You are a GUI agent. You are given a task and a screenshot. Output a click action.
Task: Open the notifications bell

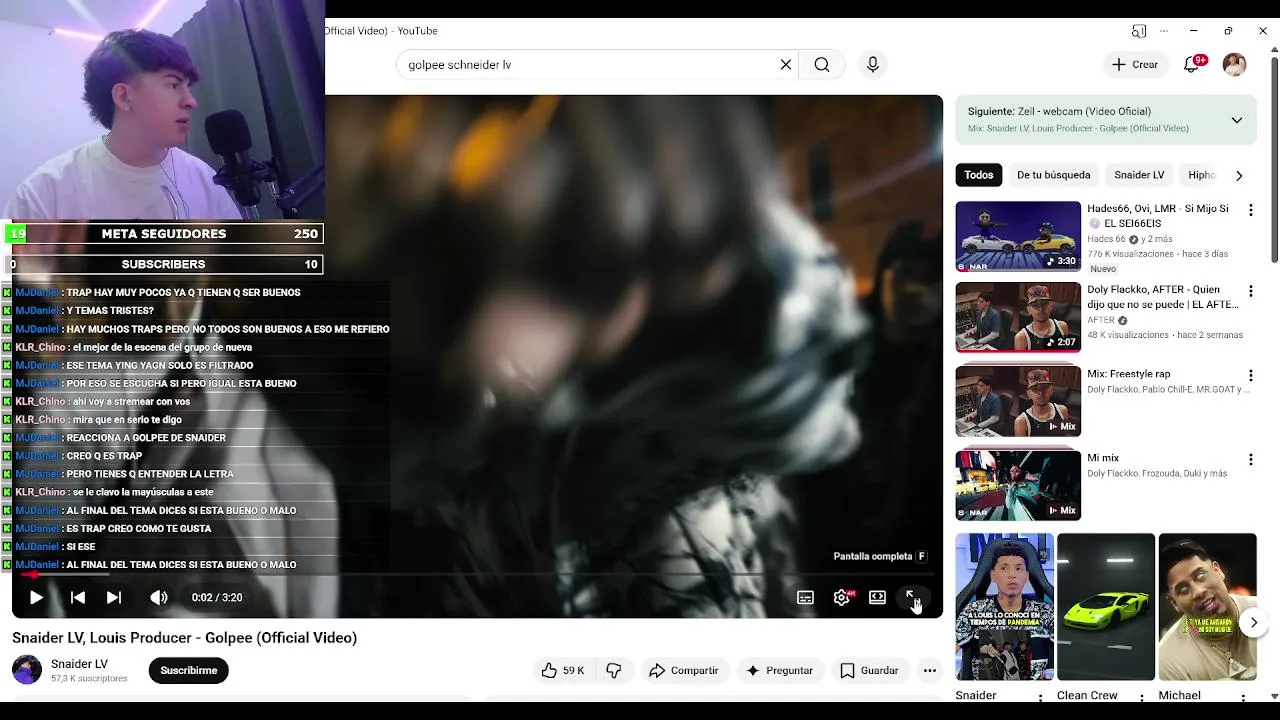coord(1192,64)
